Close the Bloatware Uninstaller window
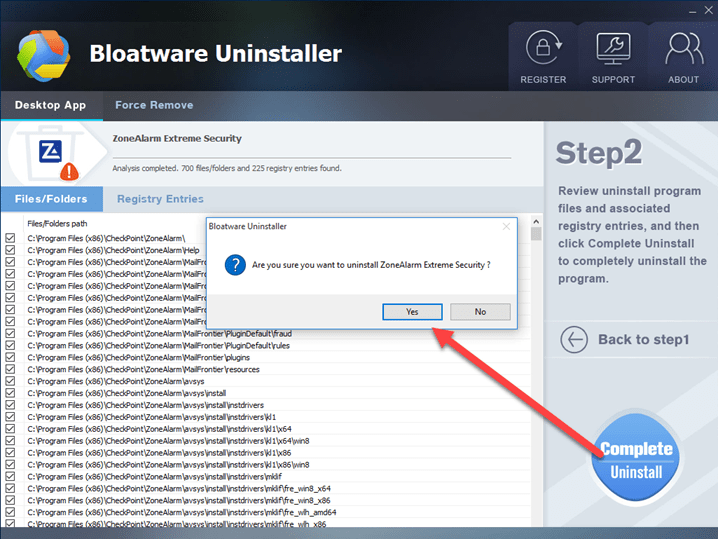Screen dimensions: 718x539 tap(708, 11)
